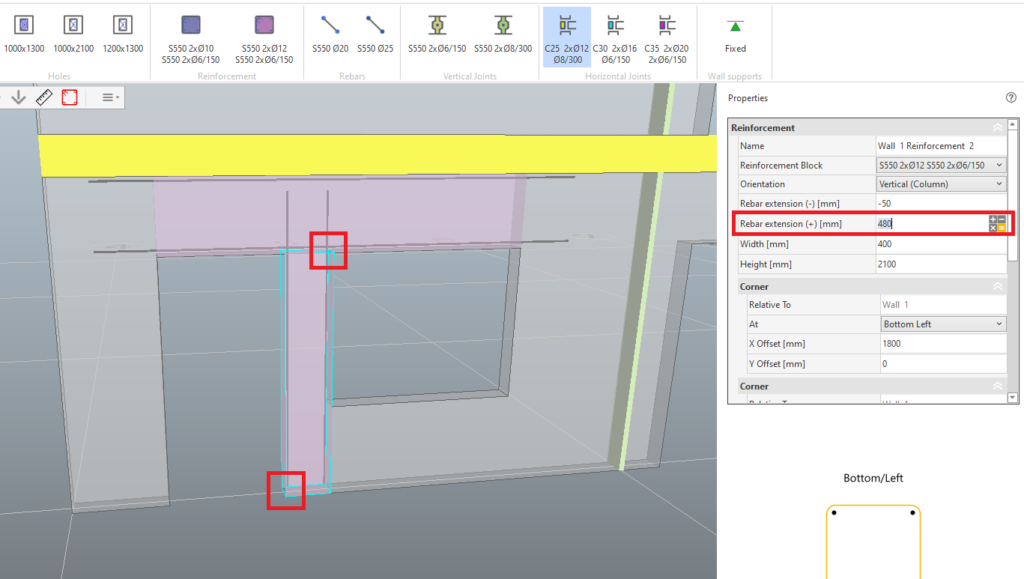Select horizontal joint C30 2xØ16
This screenshot has height=579, width=1024.
614,31
